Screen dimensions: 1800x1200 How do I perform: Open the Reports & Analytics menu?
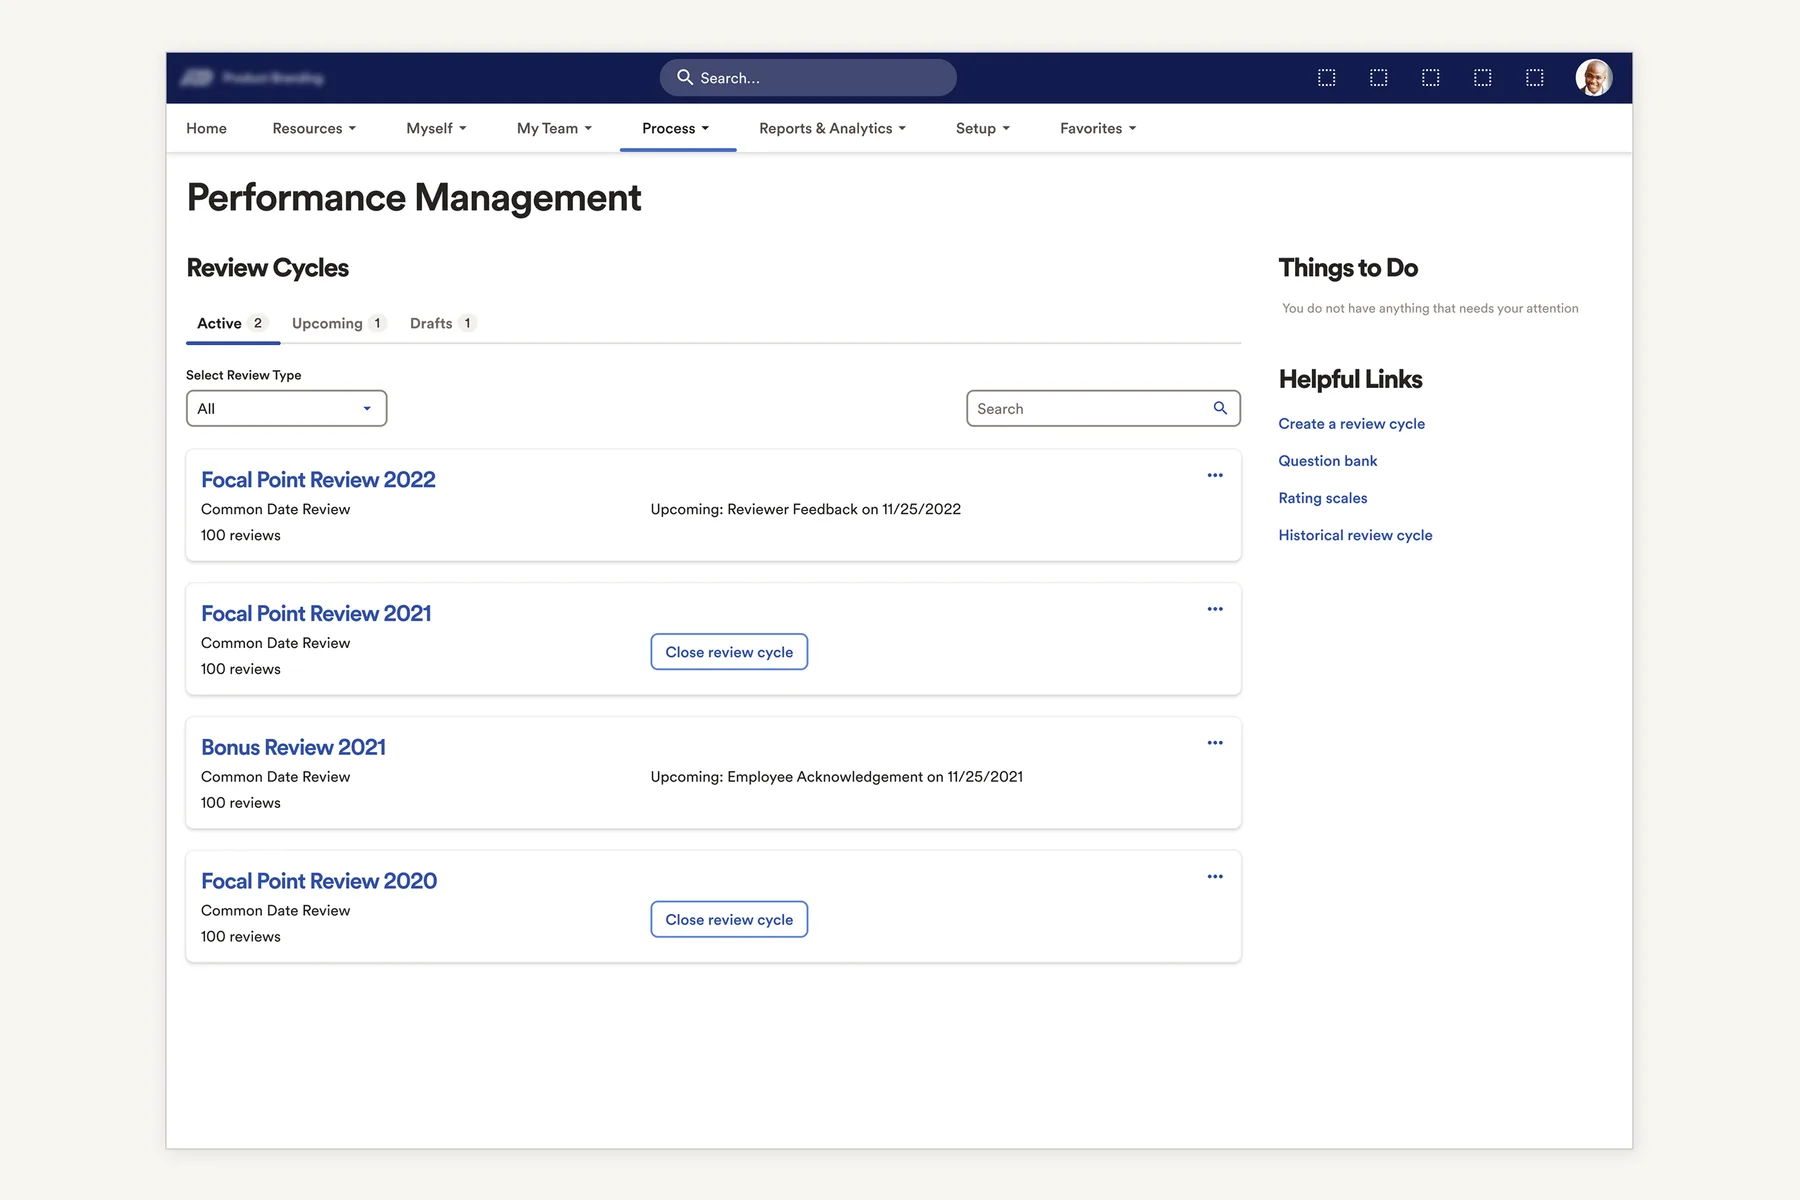(832, 128)
